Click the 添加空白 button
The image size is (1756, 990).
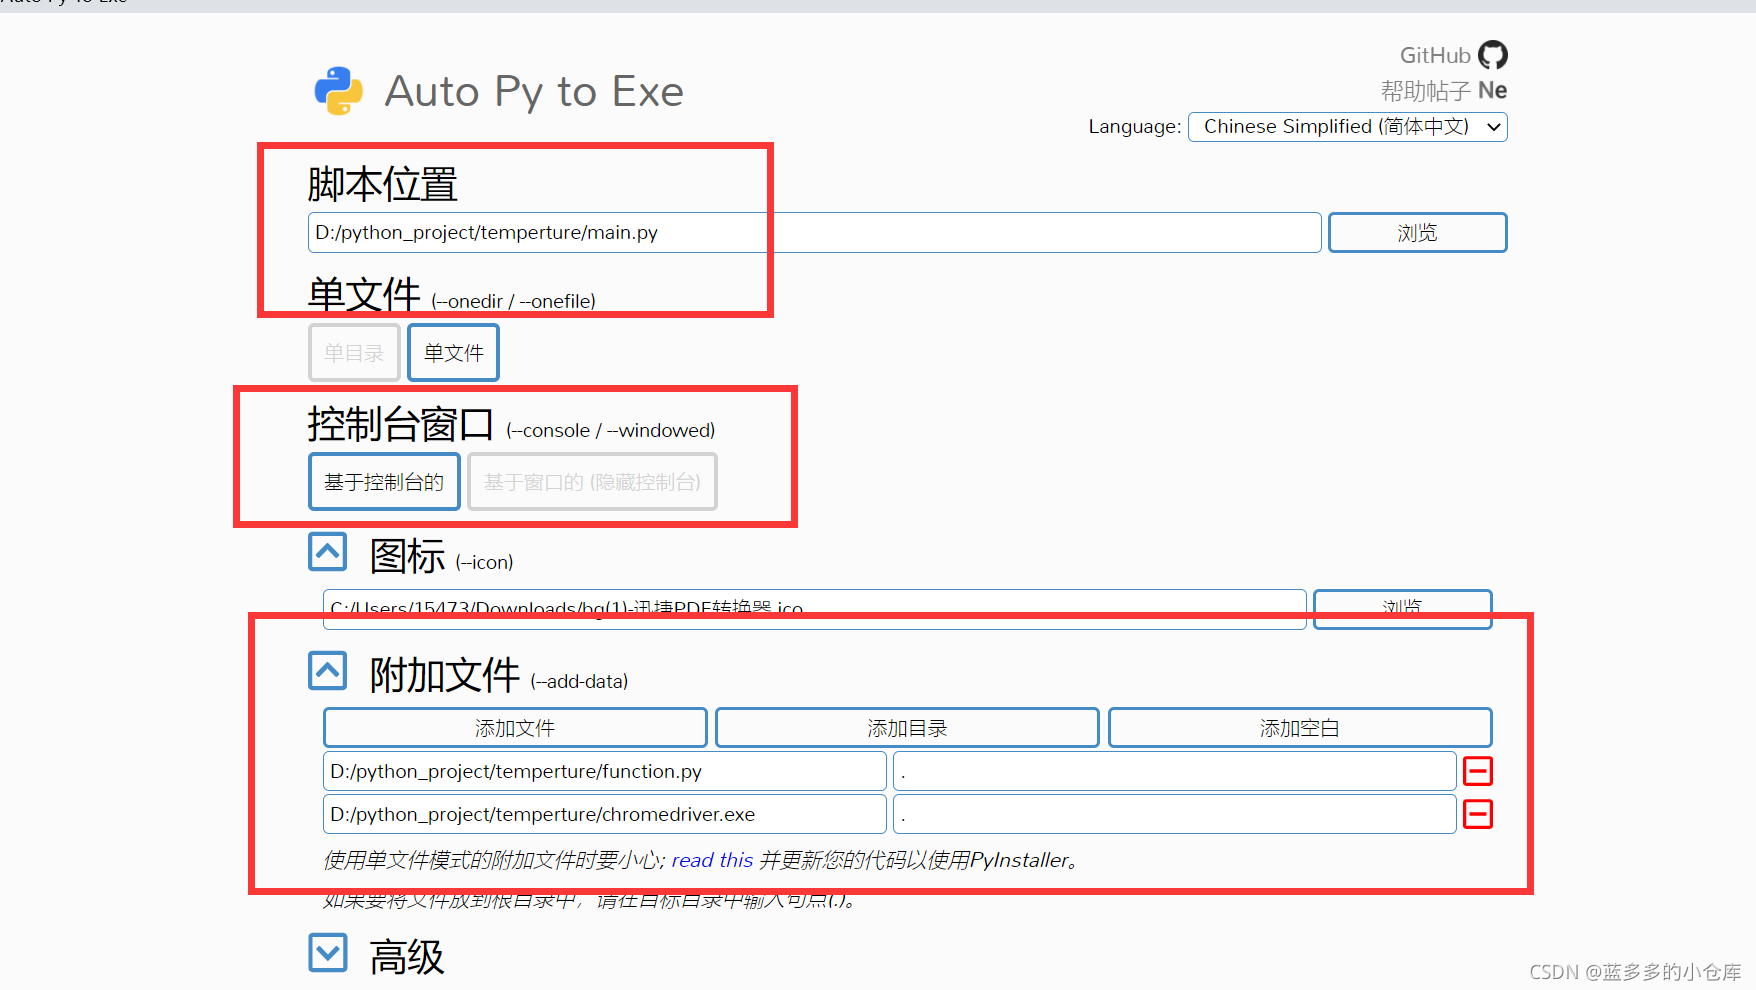(1300, 728)
